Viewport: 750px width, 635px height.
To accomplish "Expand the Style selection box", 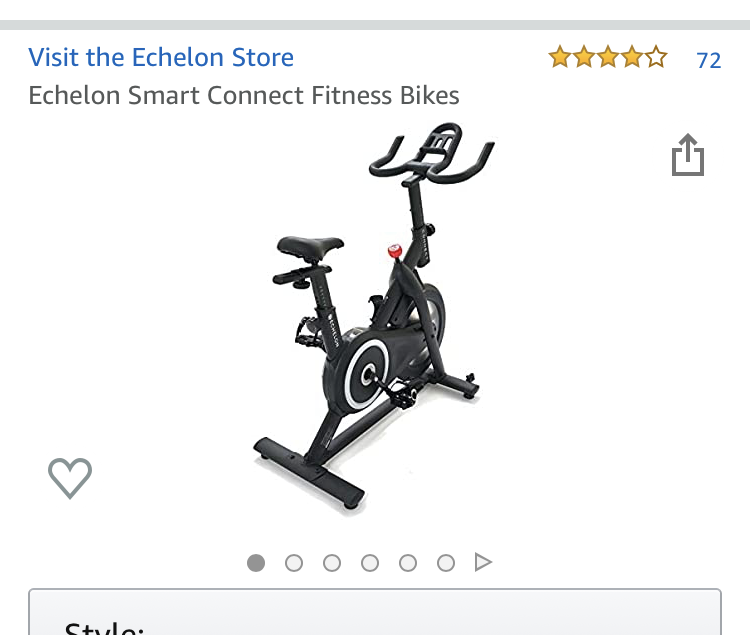I will 375,612.
